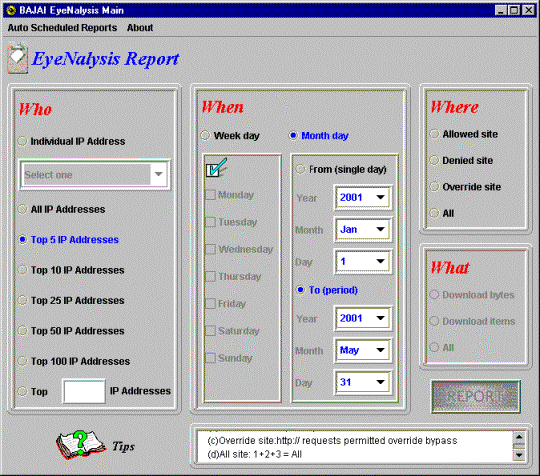Click the REPORT button
The height and width of the screenshot is (476, 540).
click(476, 396)
